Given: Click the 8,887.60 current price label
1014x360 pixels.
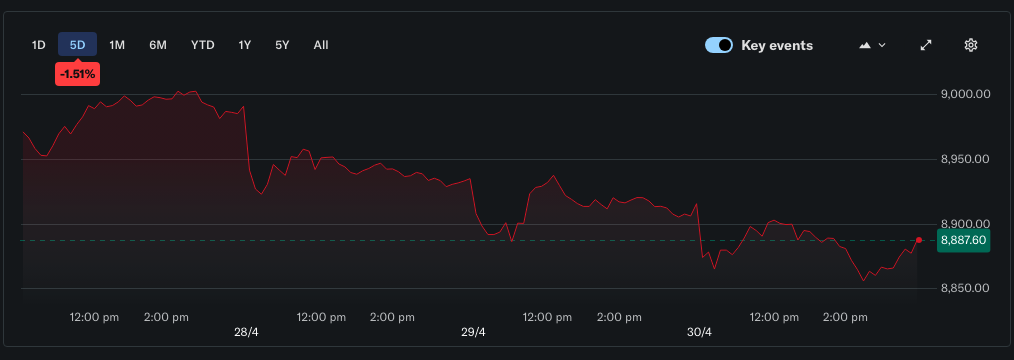Looking at the screenshot, I should click(964, 240).
